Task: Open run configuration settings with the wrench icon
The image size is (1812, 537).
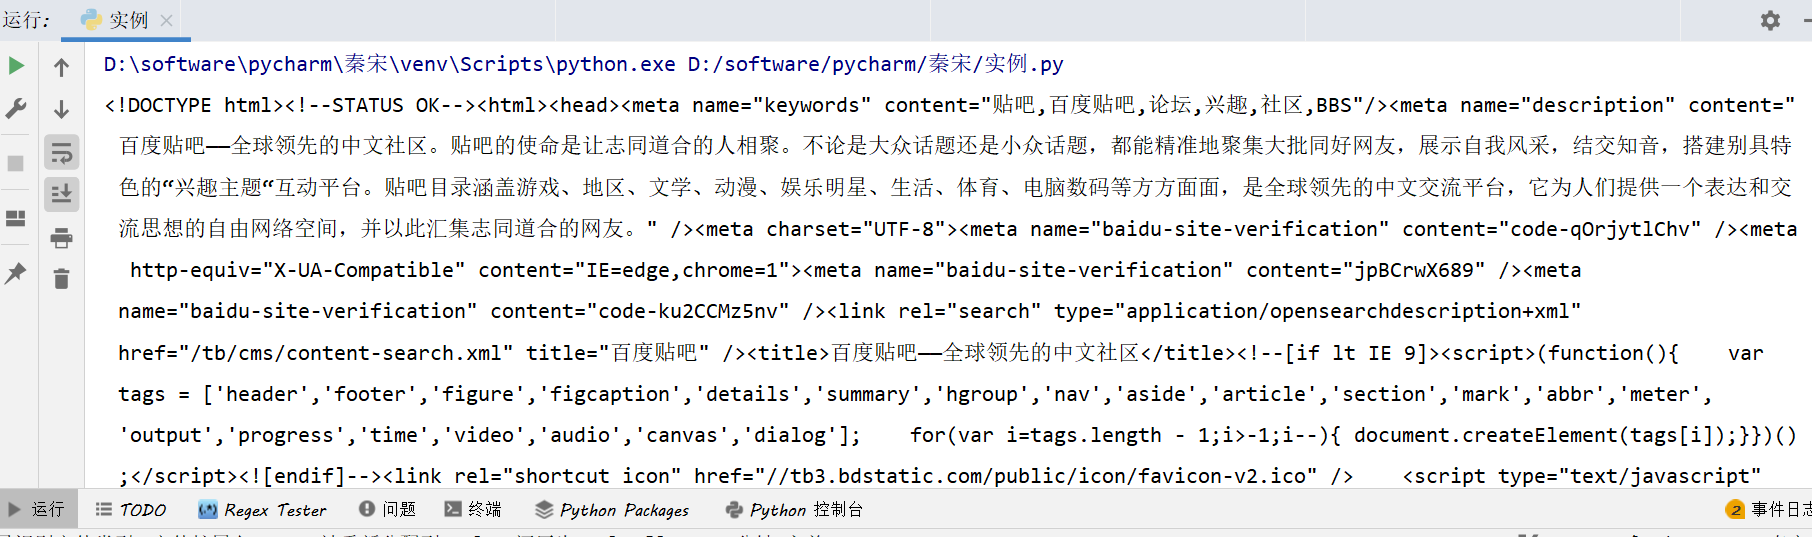Action: (x=16, y=108)
